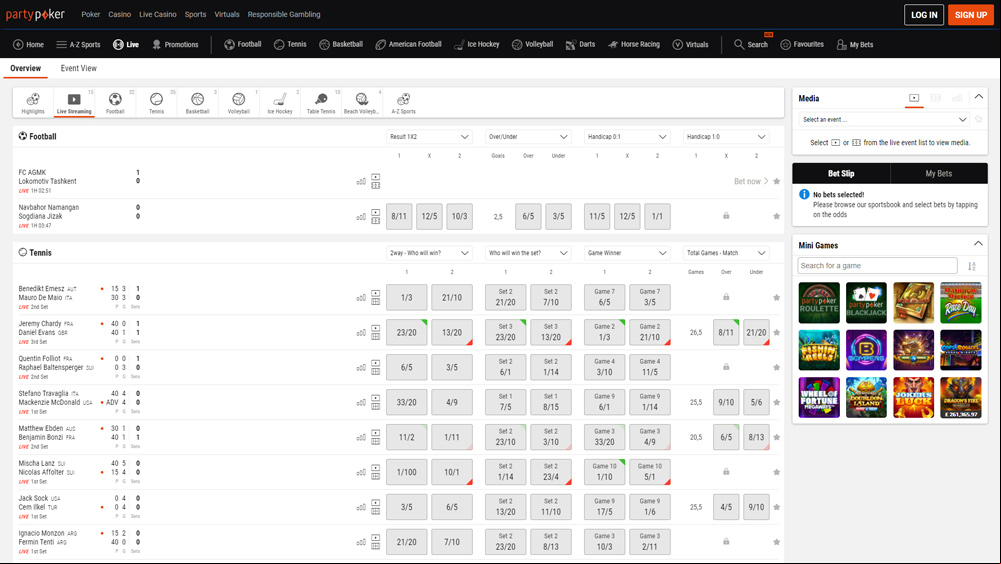
Task: Open scoreboard icon for Jeremy Chardy match
Action: (x=375, y=337)
